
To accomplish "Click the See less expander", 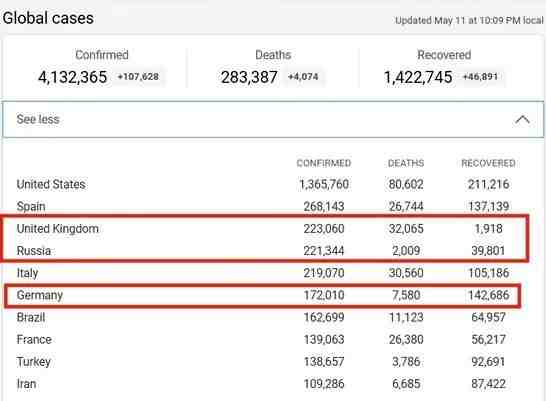I will [x=273, y=119].
